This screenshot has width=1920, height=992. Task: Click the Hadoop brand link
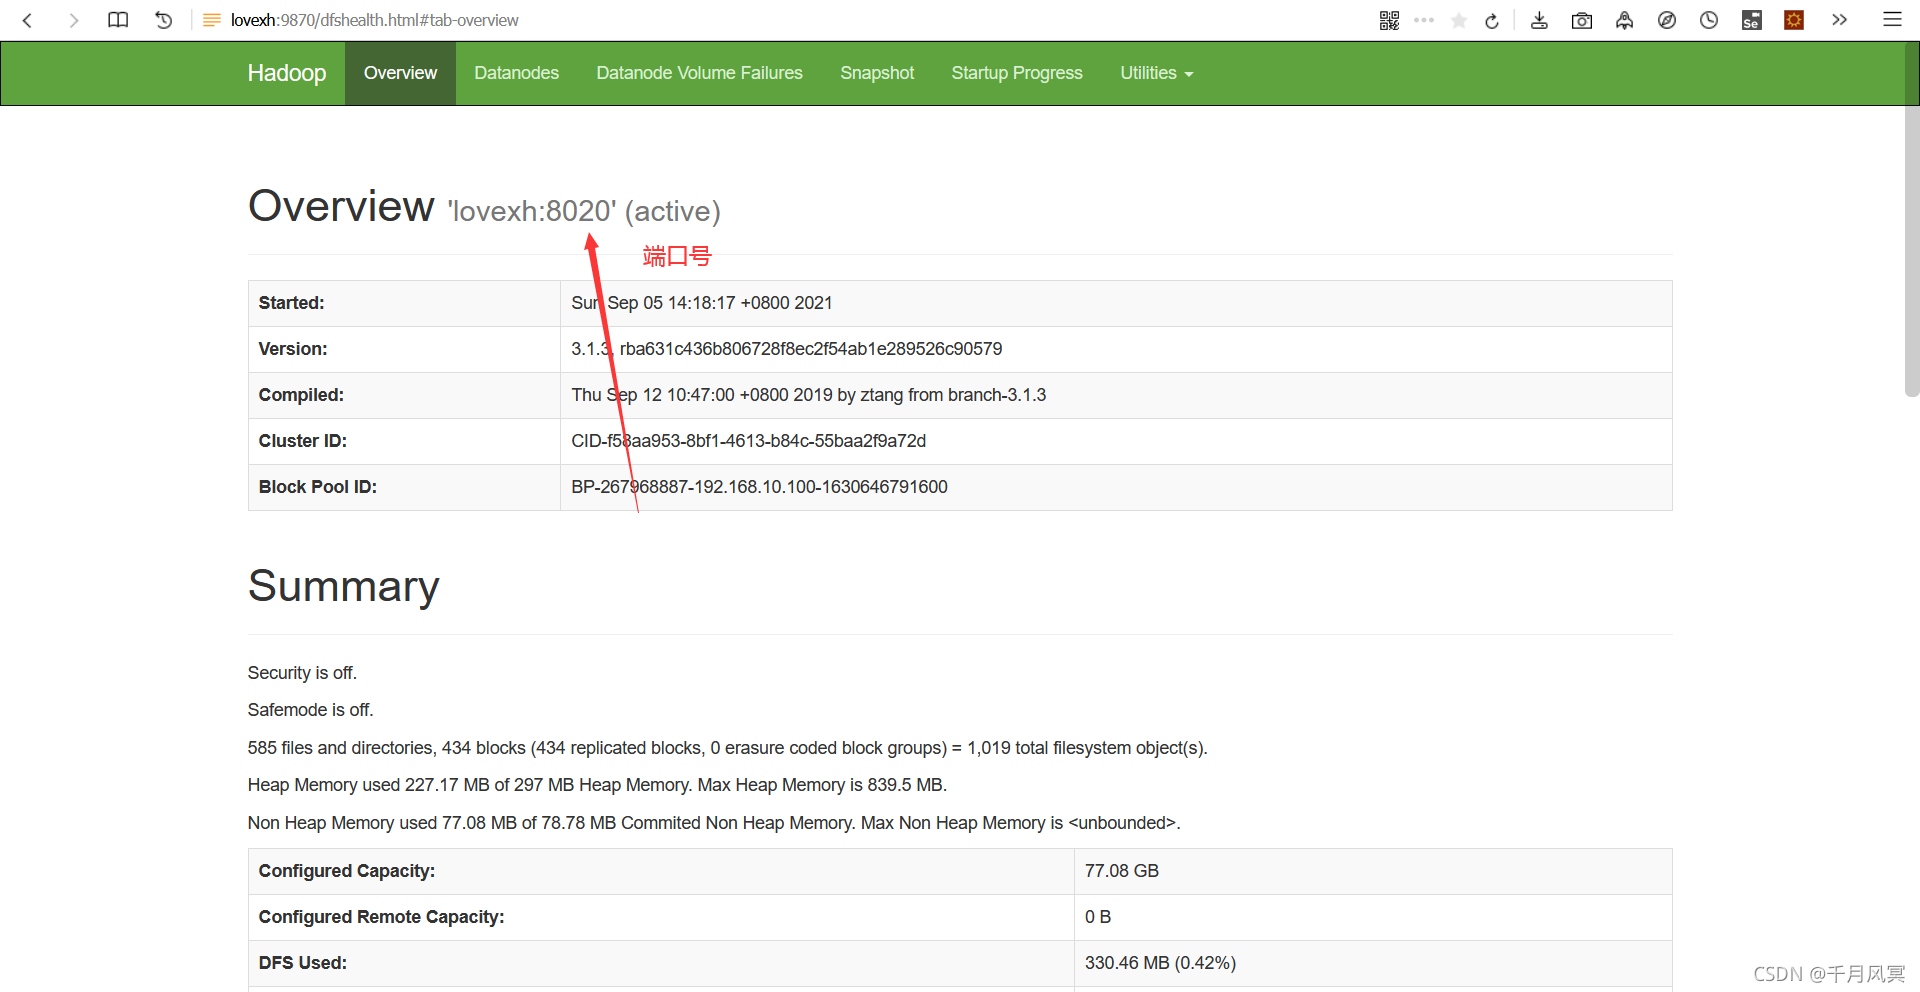[286, 73]
